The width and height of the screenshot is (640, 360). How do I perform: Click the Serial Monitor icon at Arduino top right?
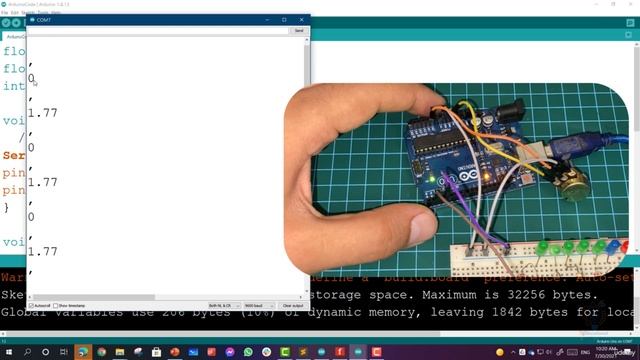(630, 23)
